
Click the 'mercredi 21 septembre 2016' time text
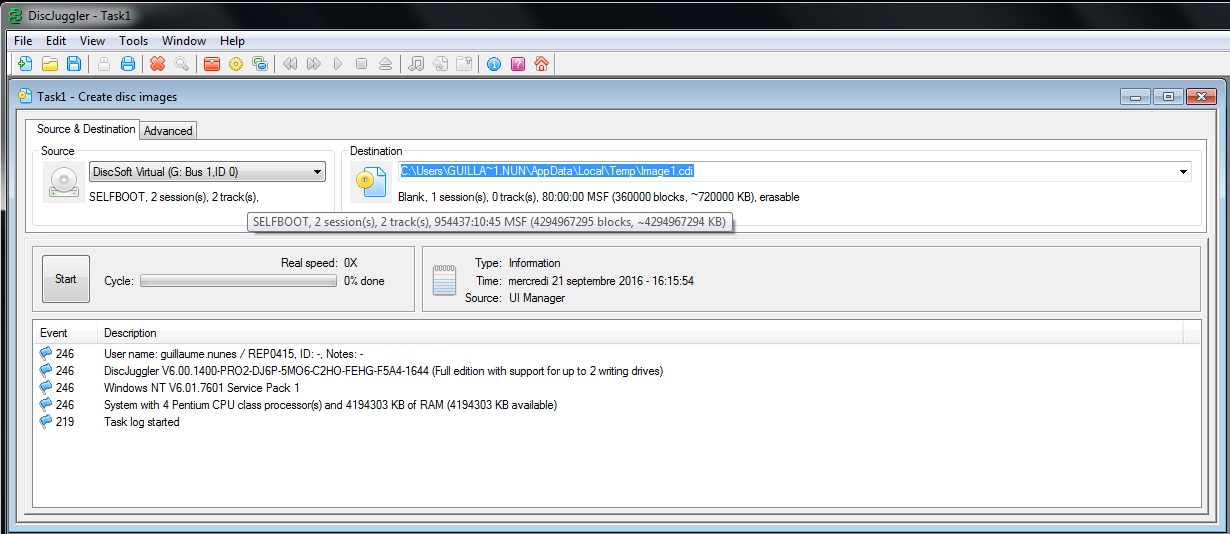601,281
